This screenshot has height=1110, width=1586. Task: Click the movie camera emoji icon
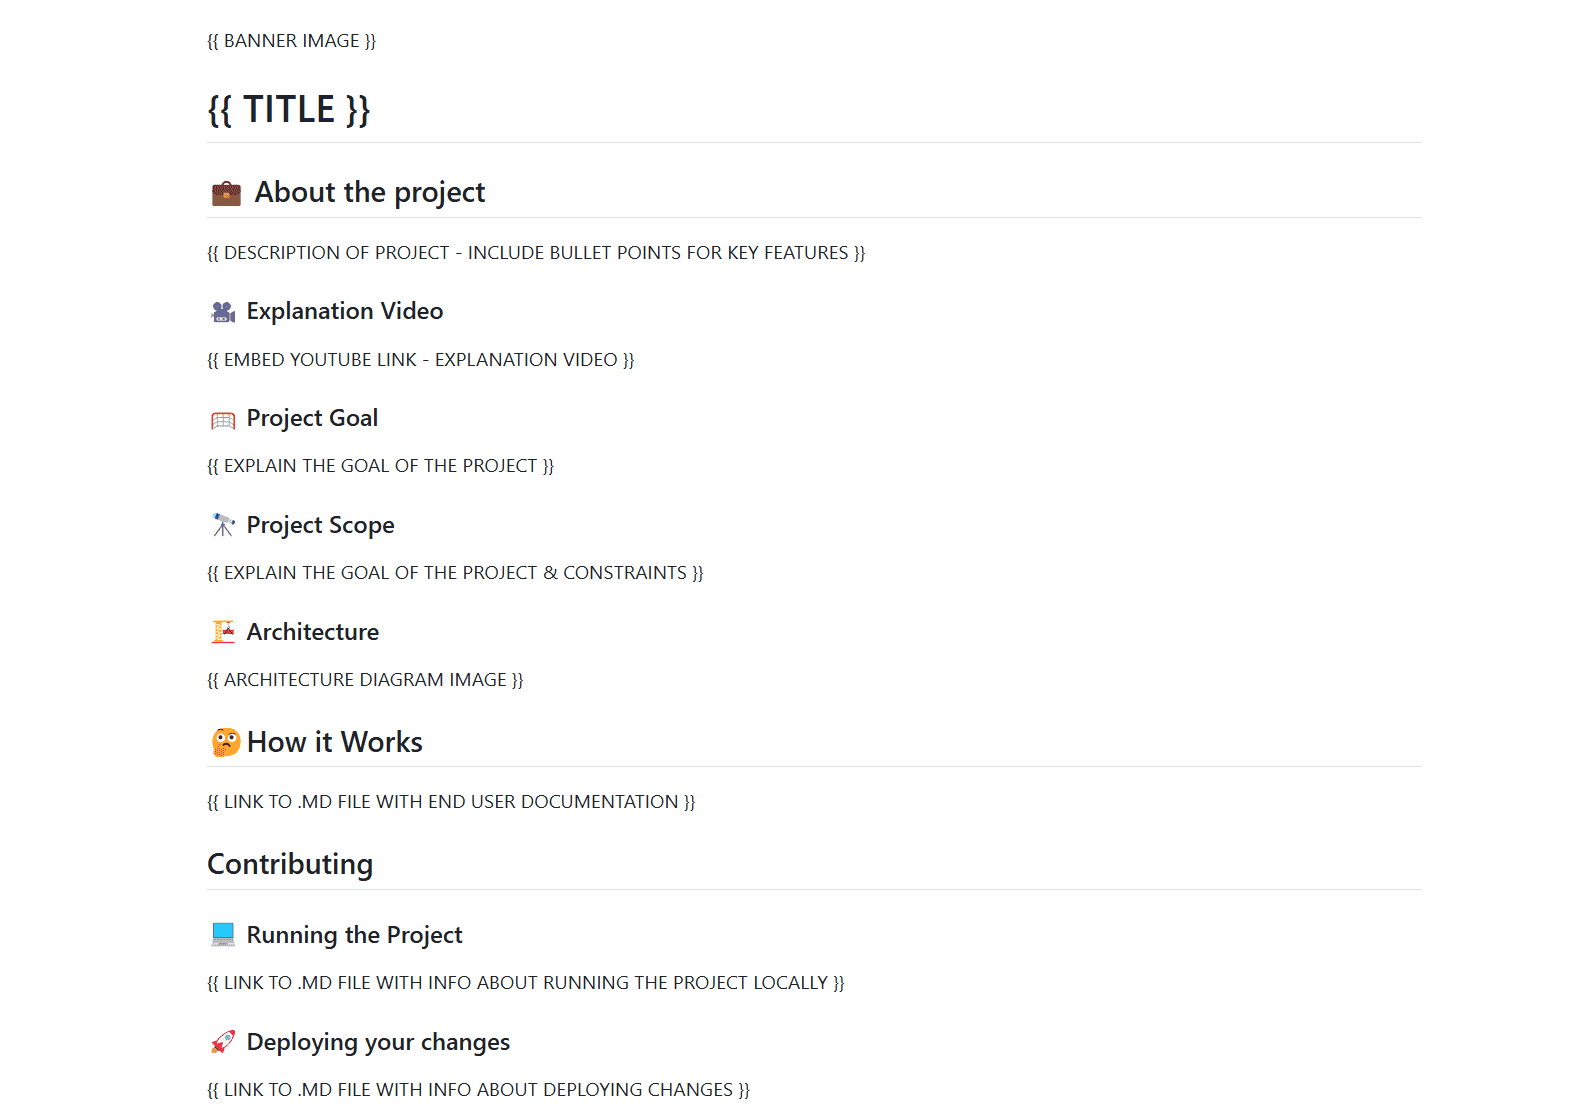pyautogui.click(x=223, y=312)
